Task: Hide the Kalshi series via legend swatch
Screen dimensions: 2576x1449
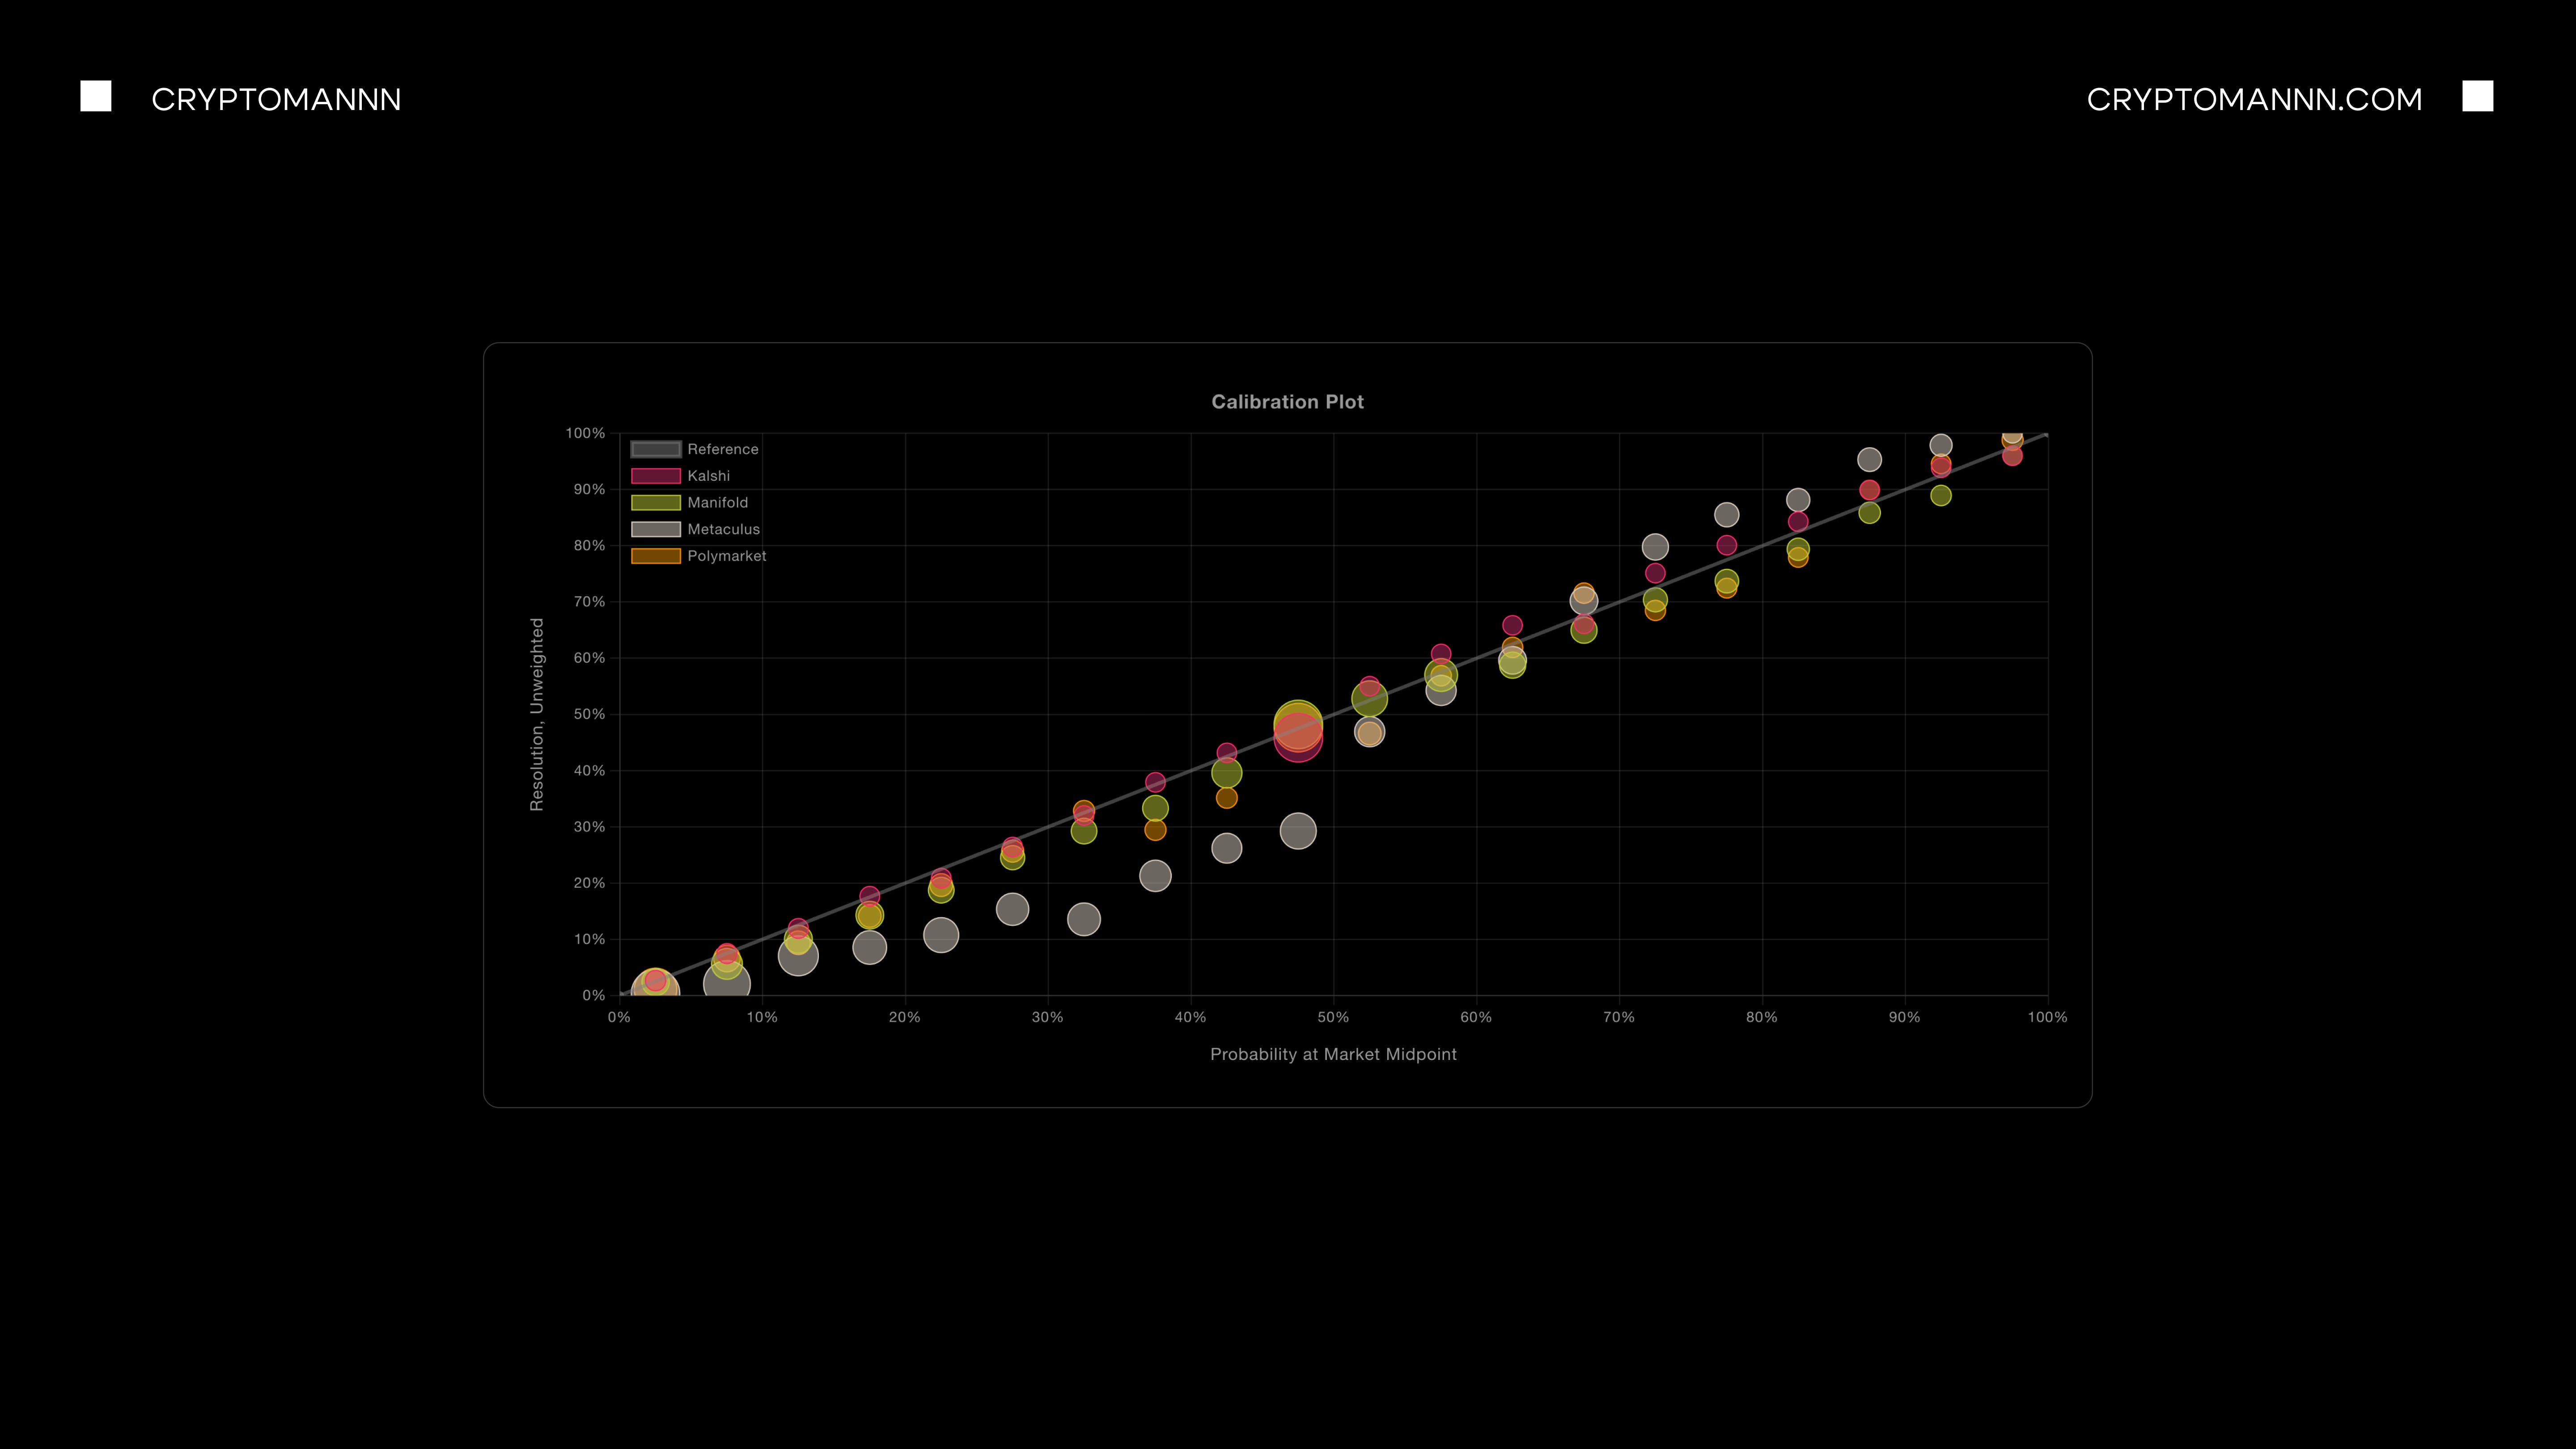Action: pos(655,476)
